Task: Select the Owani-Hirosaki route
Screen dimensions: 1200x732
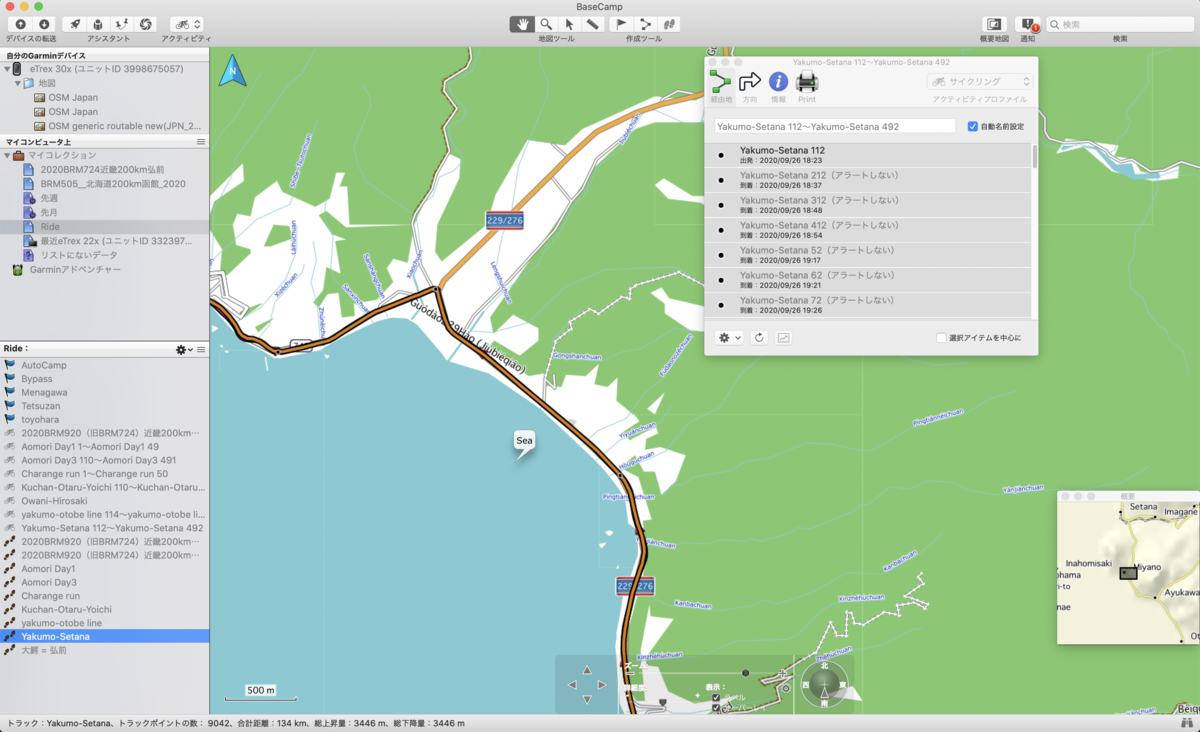Action: pyautogui.click(x=105, y=500)
